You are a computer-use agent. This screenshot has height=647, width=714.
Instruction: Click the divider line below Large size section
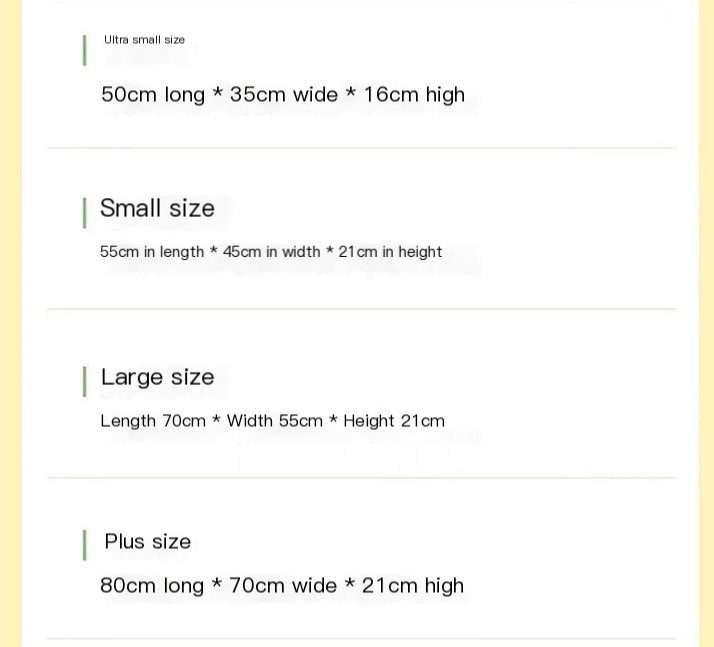tap(360, 478)
